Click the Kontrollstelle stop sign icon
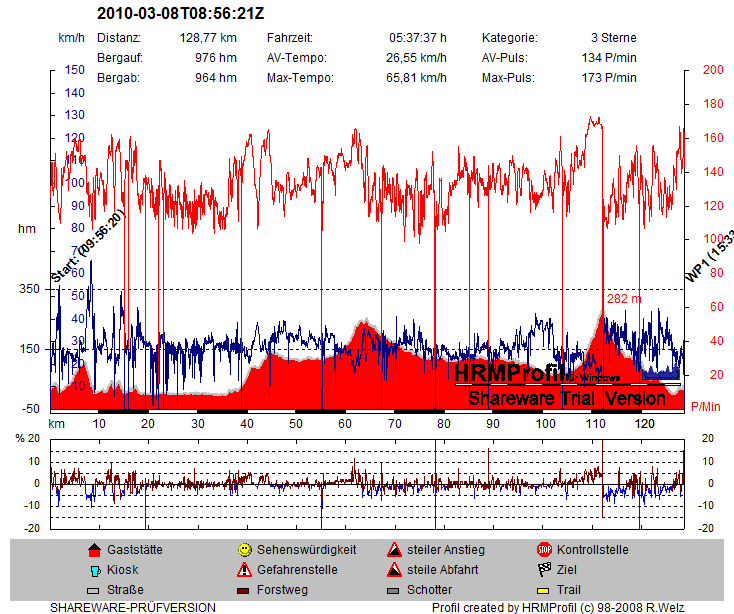The width and height of the screenshot is (734, 614). click(x=544, y=550)
